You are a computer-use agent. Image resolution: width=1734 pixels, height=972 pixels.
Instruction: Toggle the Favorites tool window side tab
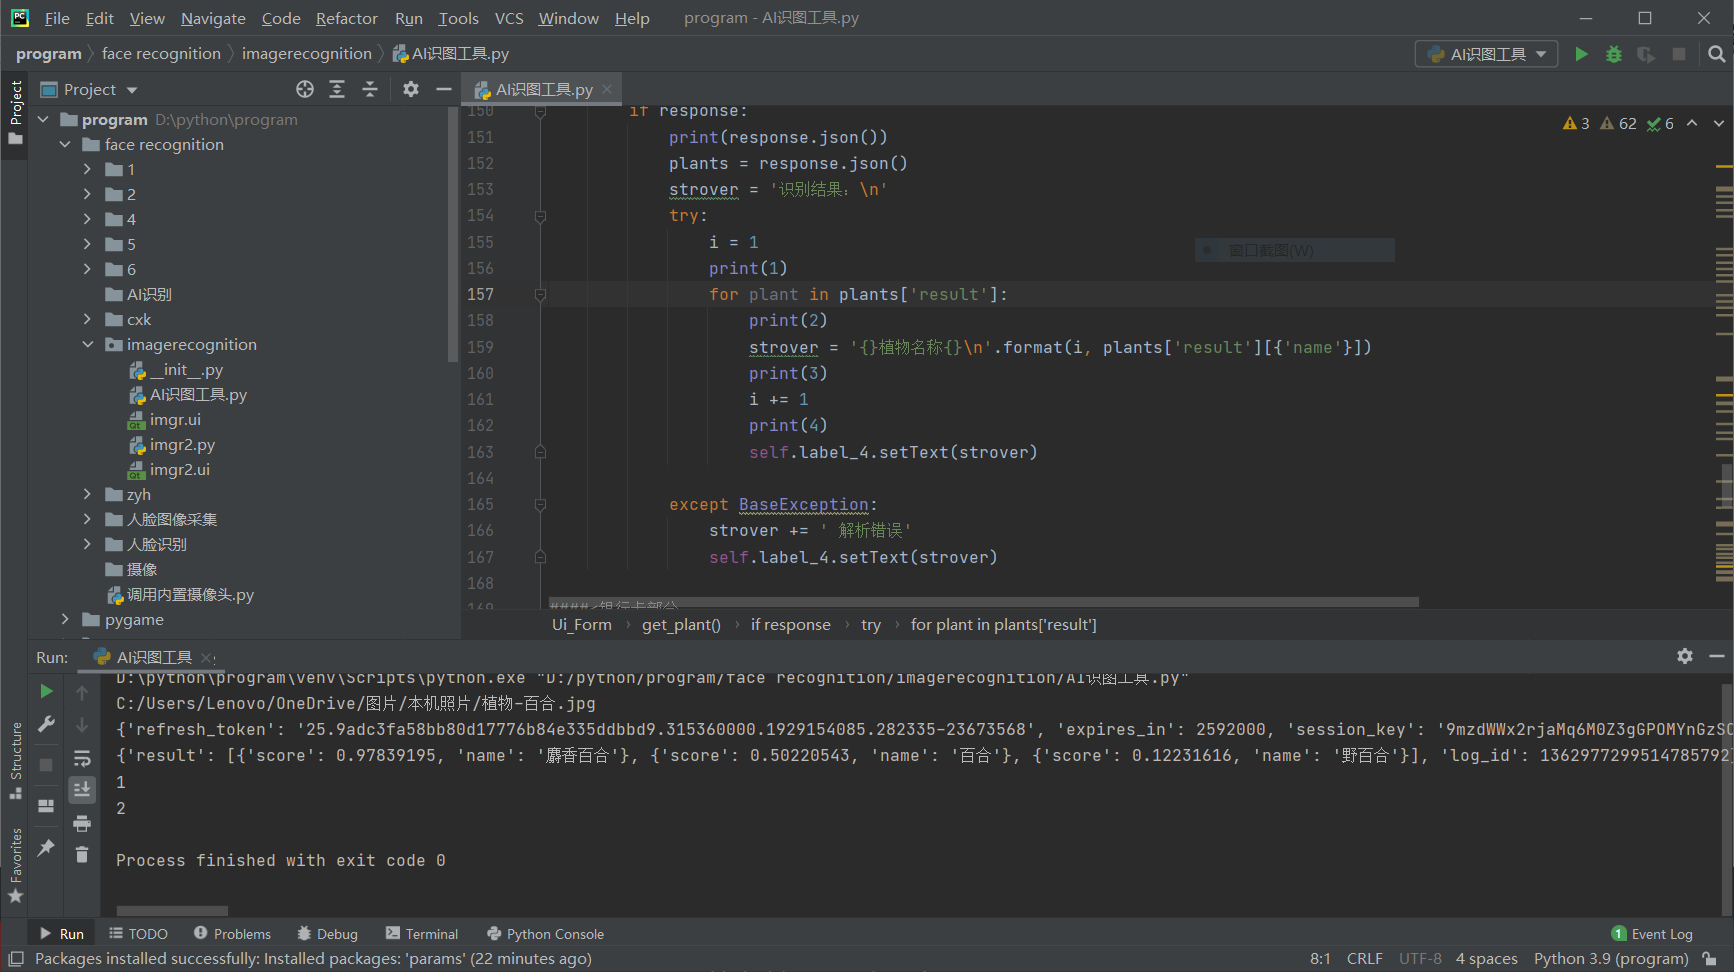[15, 866]
